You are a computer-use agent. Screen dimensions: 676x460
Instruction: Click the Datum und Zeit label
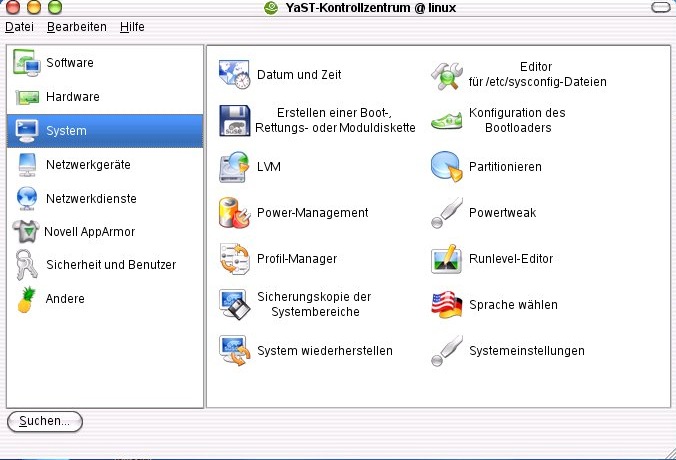(299, 75)
